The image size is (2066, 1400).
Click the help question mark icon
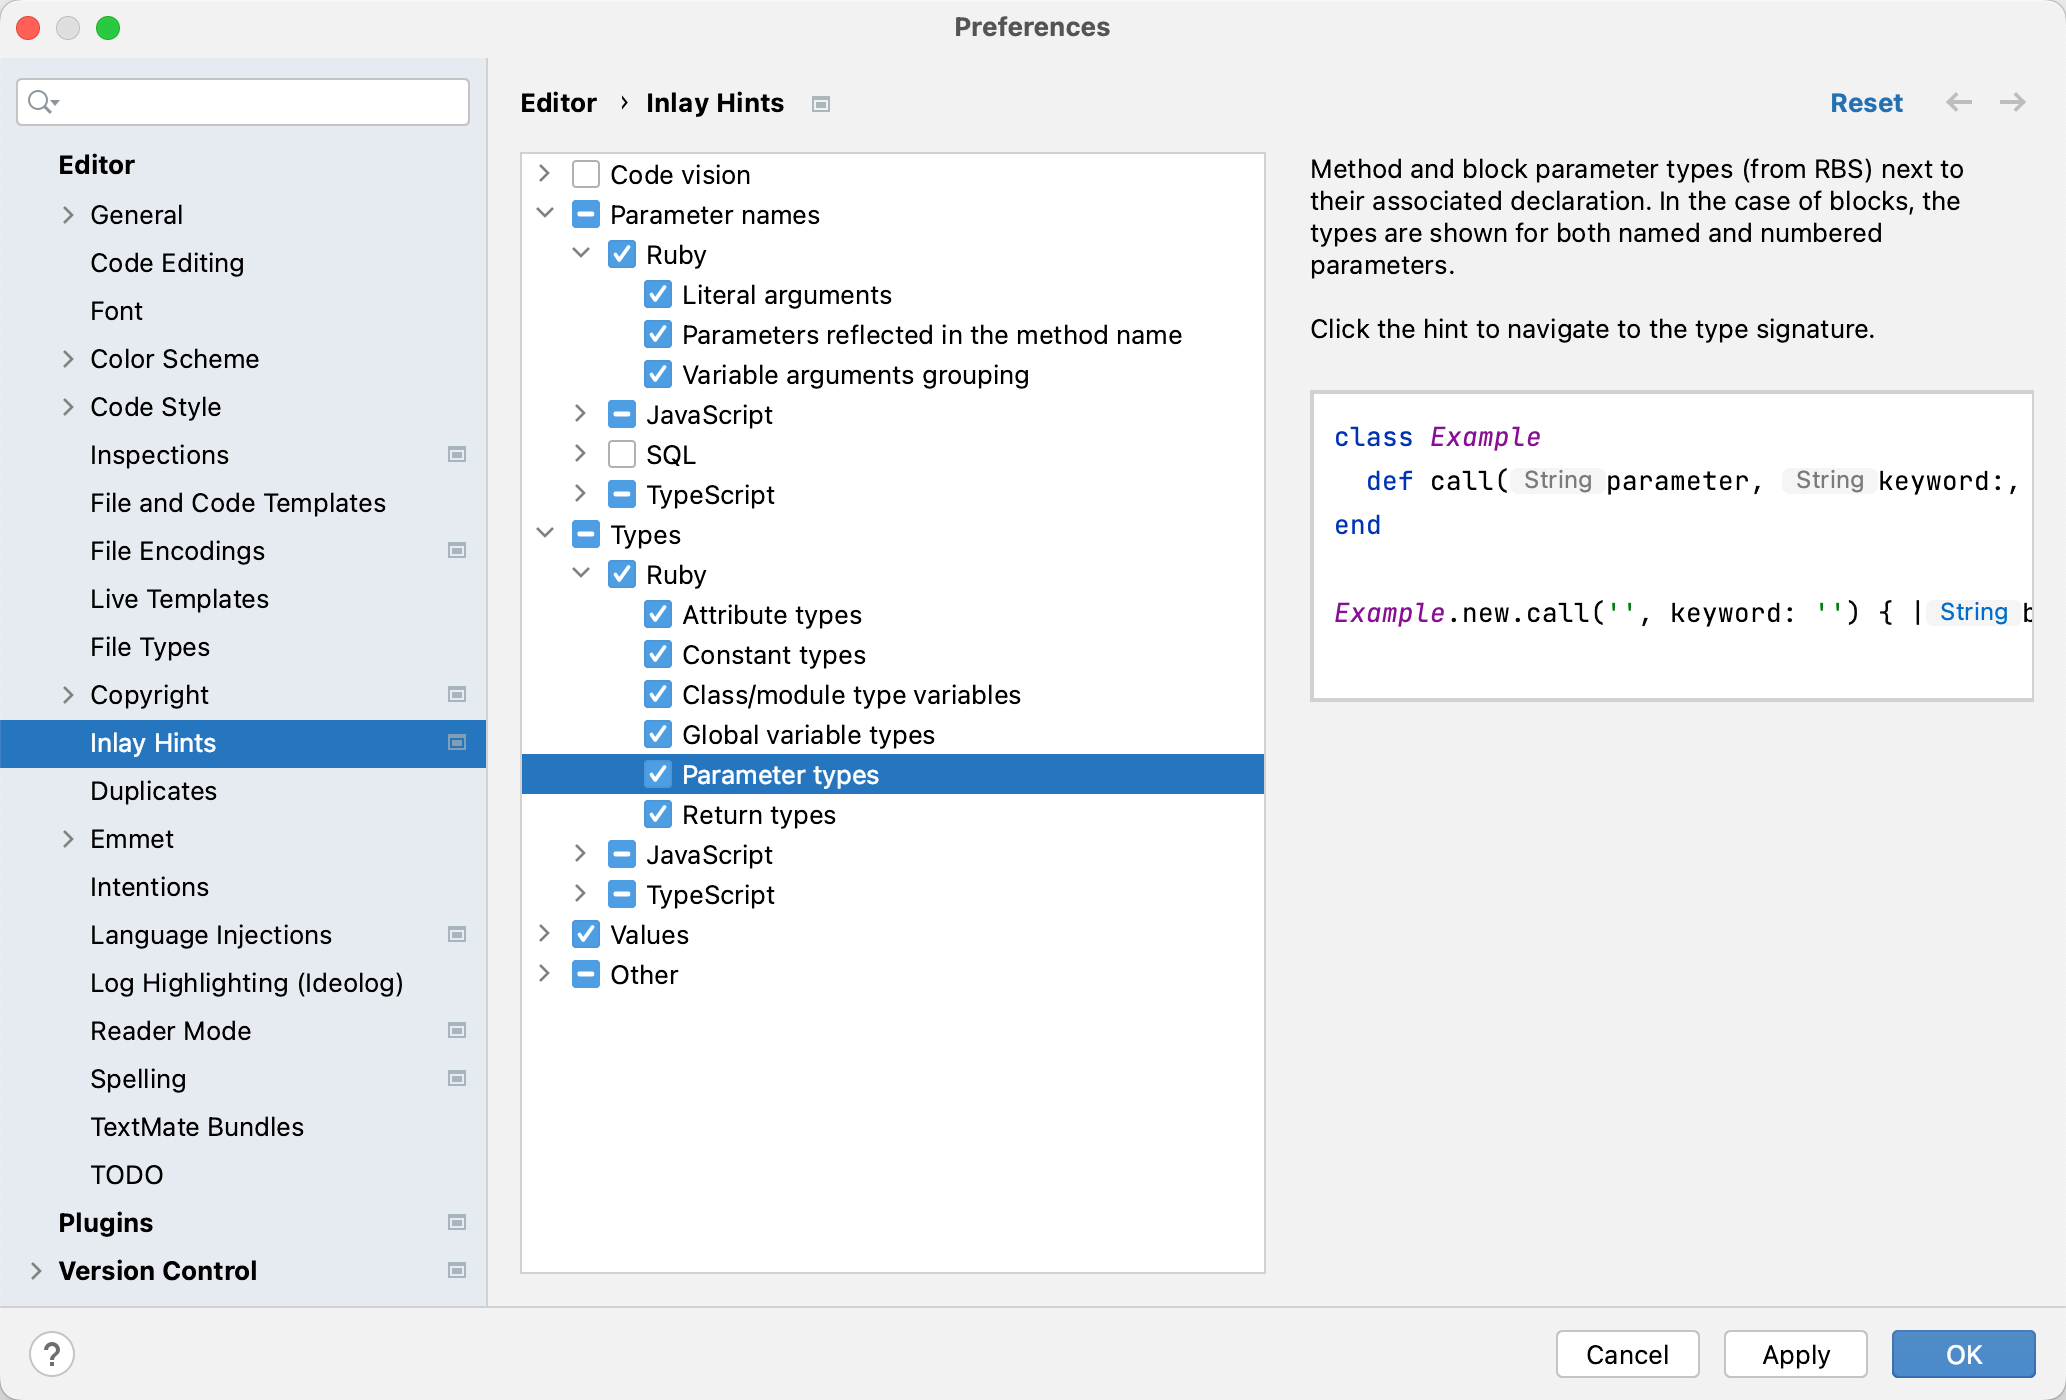click(x=53, y=1353)
